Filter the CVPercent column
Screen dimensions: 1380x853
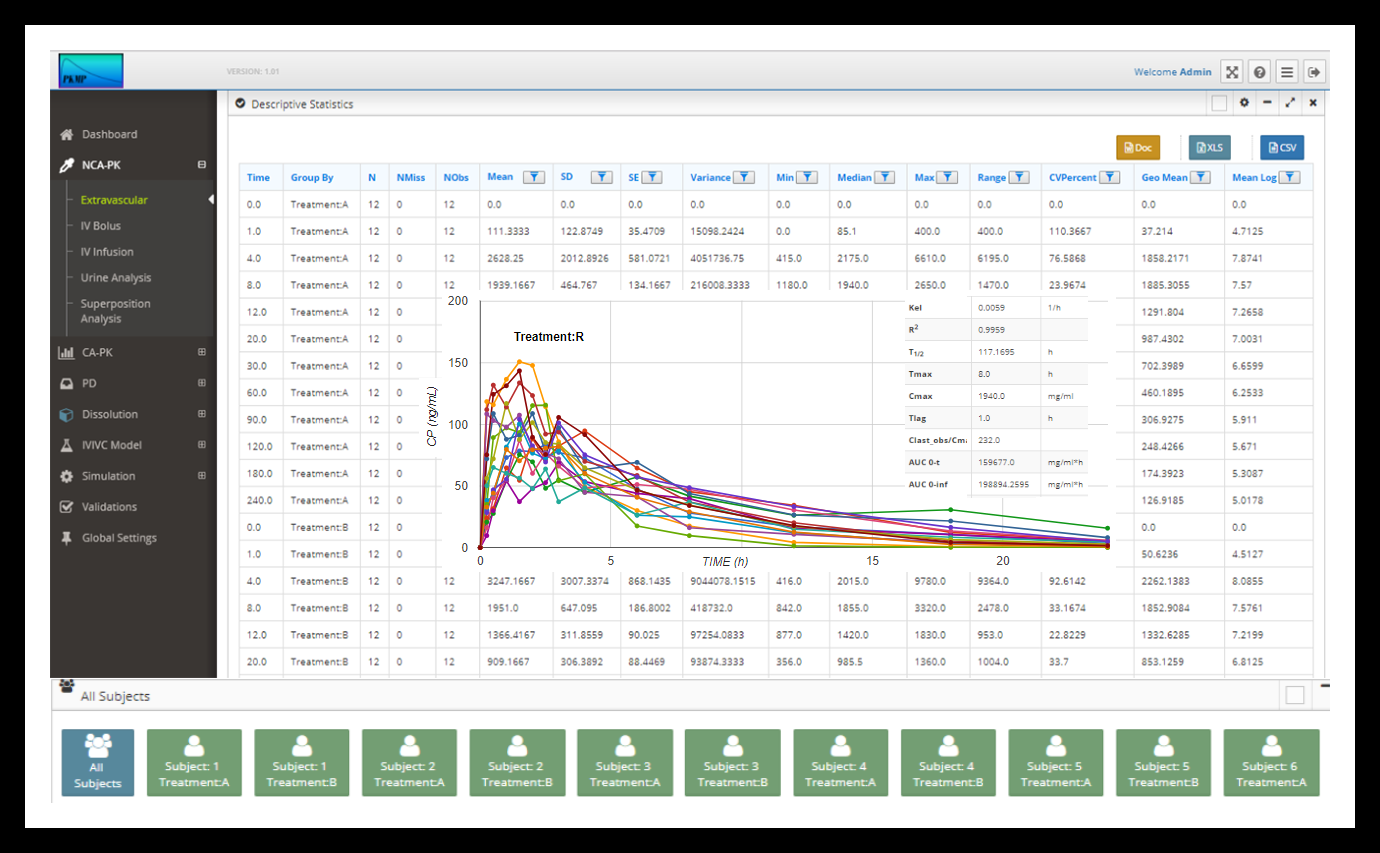pyautogui.click(x=1110, y=177)
